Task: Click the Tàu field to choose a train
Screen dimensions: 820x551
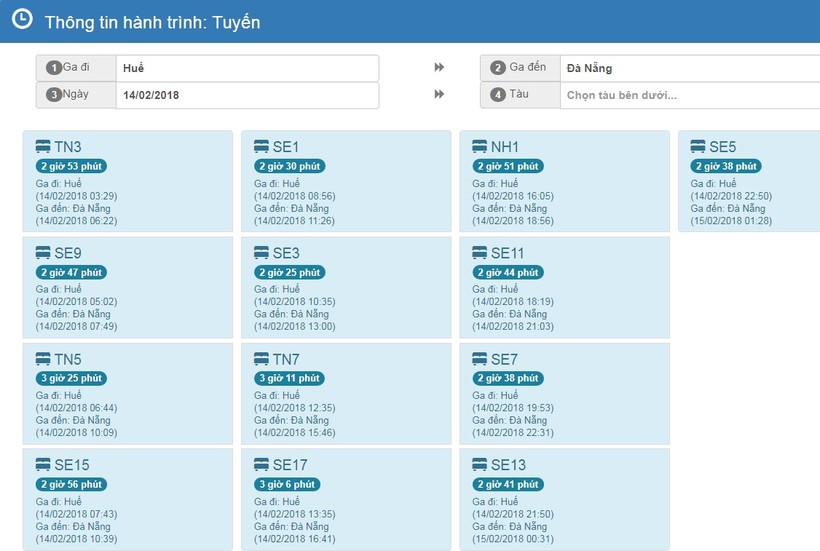Action: [x=688, y=95]
